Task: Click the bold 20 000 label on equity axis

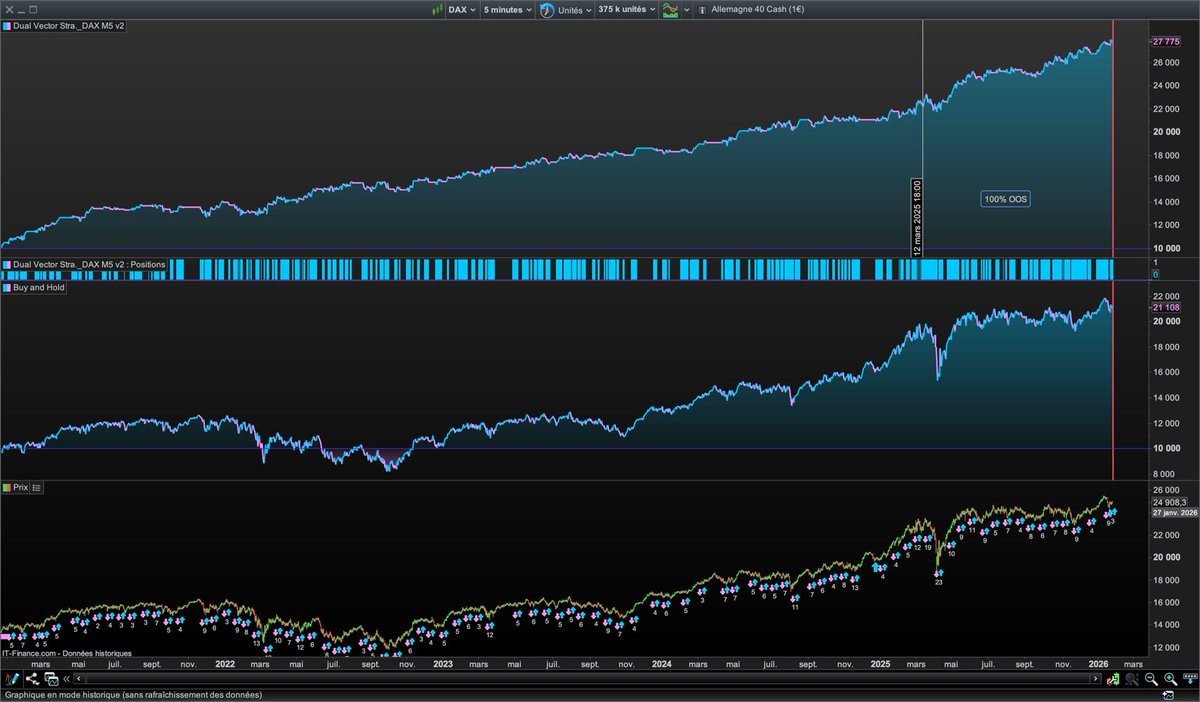Action: pos(1166,131)
